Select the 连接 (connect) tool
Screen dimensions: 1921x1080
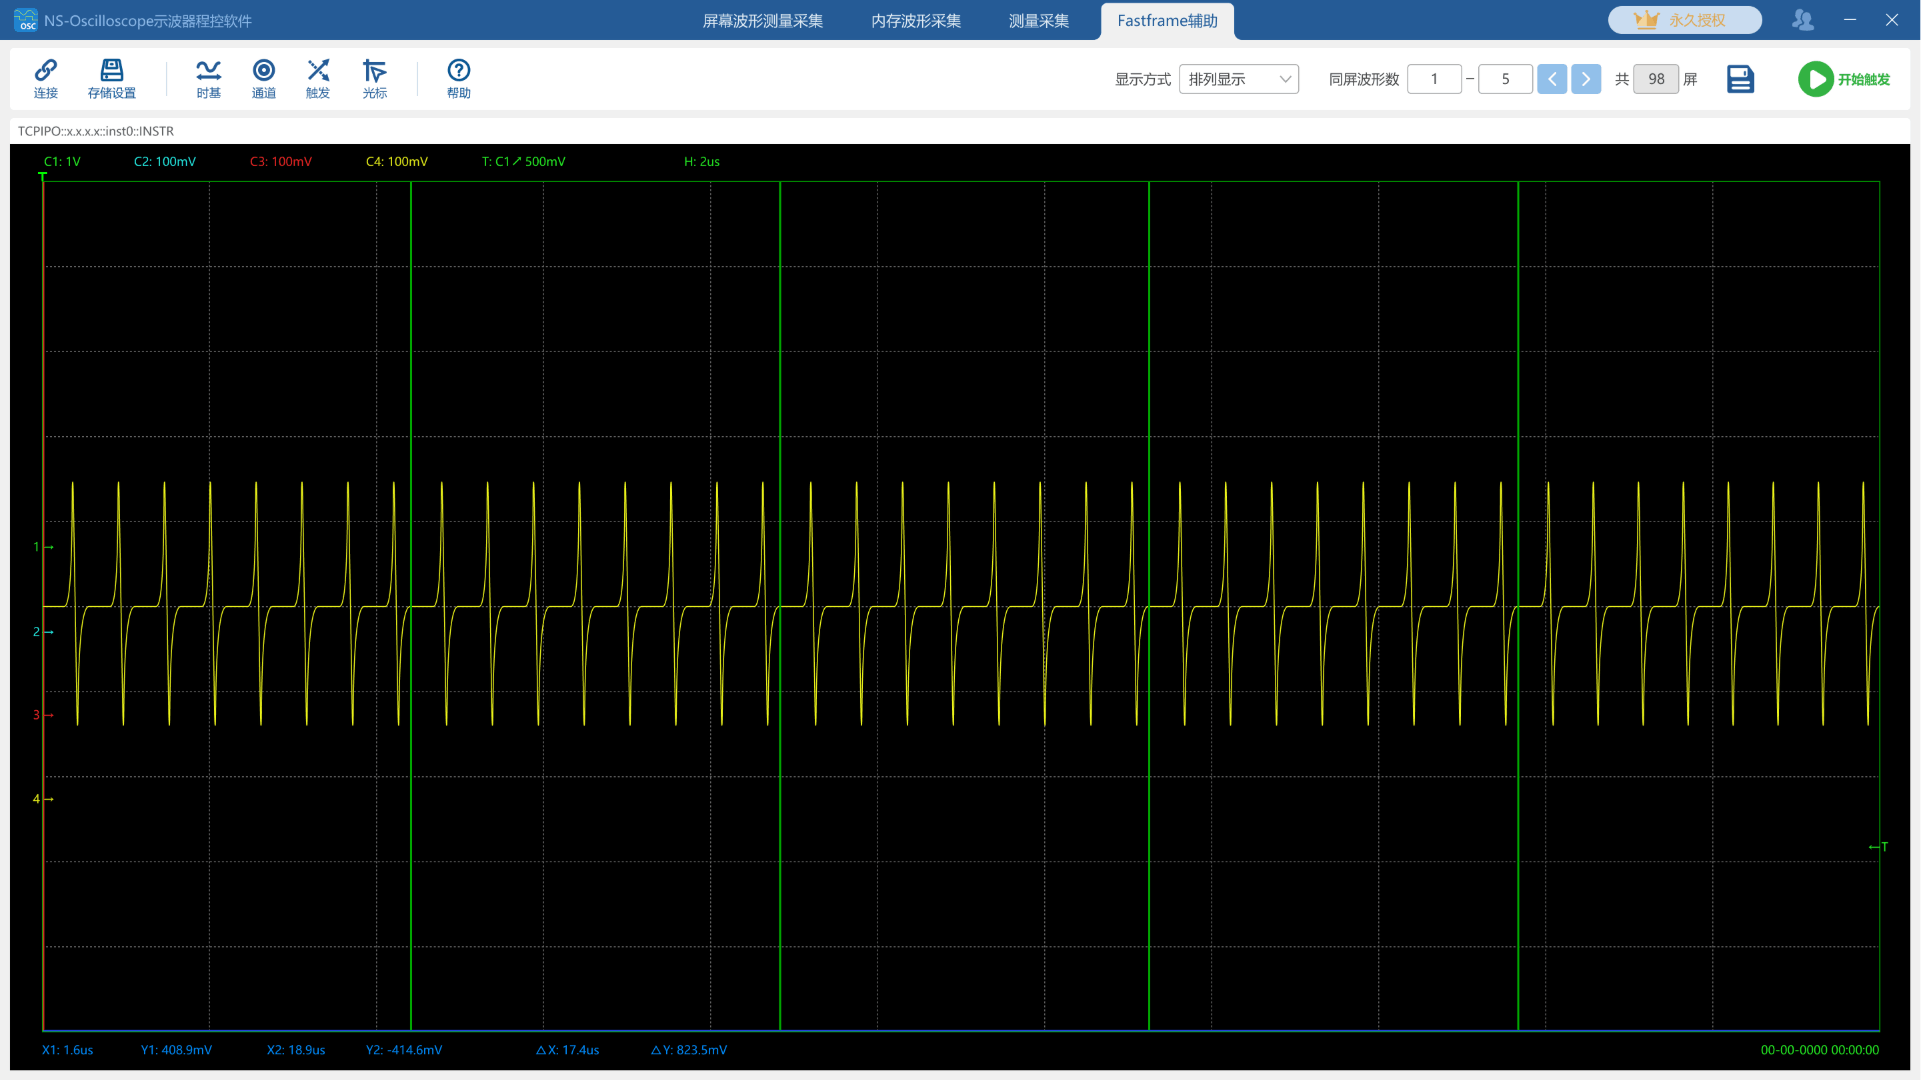pyautogui.click(x=46, y=78)
